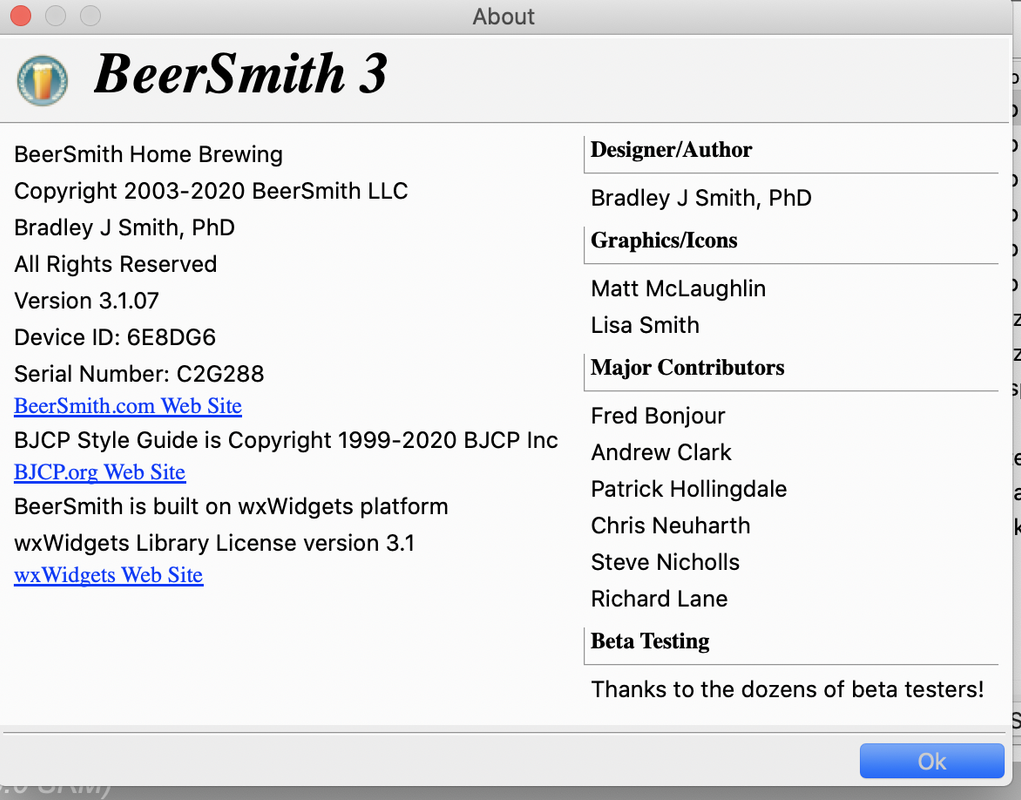The width and height of the screenshot is (1021, 800).
Task: Click Bradley J Smith, PhD below the copyright line
Action: (x=124, y=228)
